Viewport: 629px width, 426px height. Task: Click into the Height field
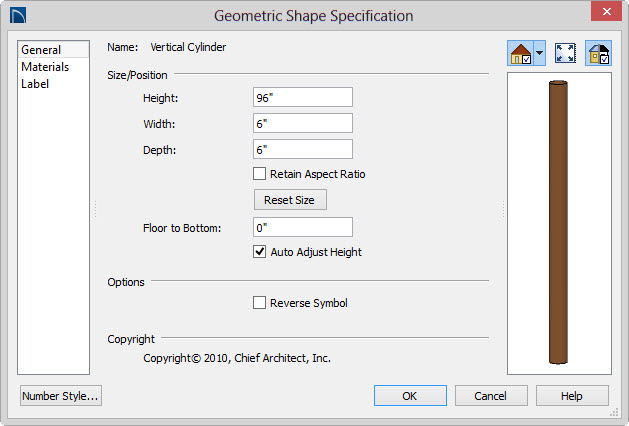[303, 97]
